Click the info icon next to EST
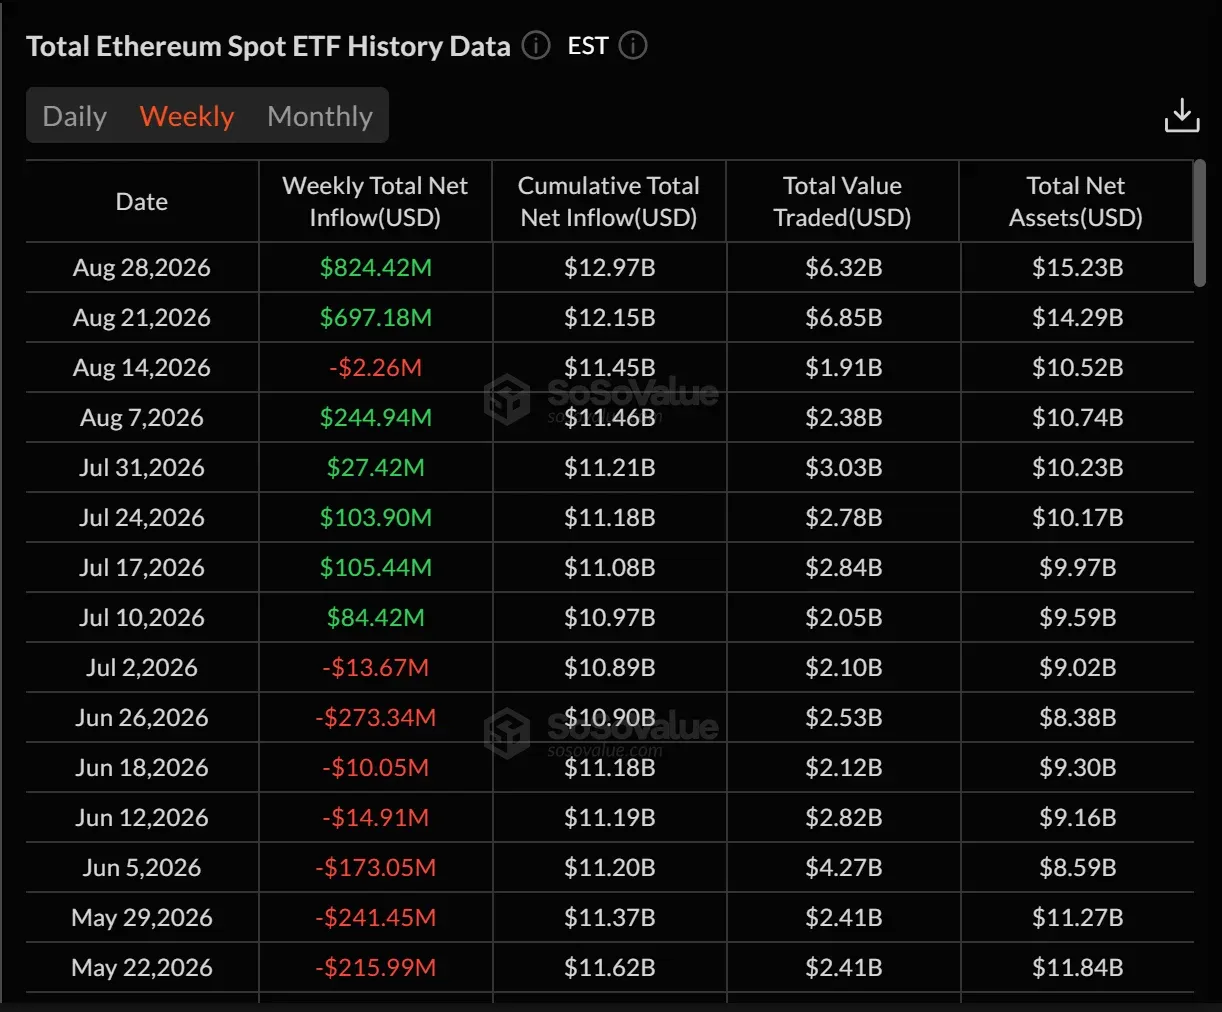 pos(633,46)
